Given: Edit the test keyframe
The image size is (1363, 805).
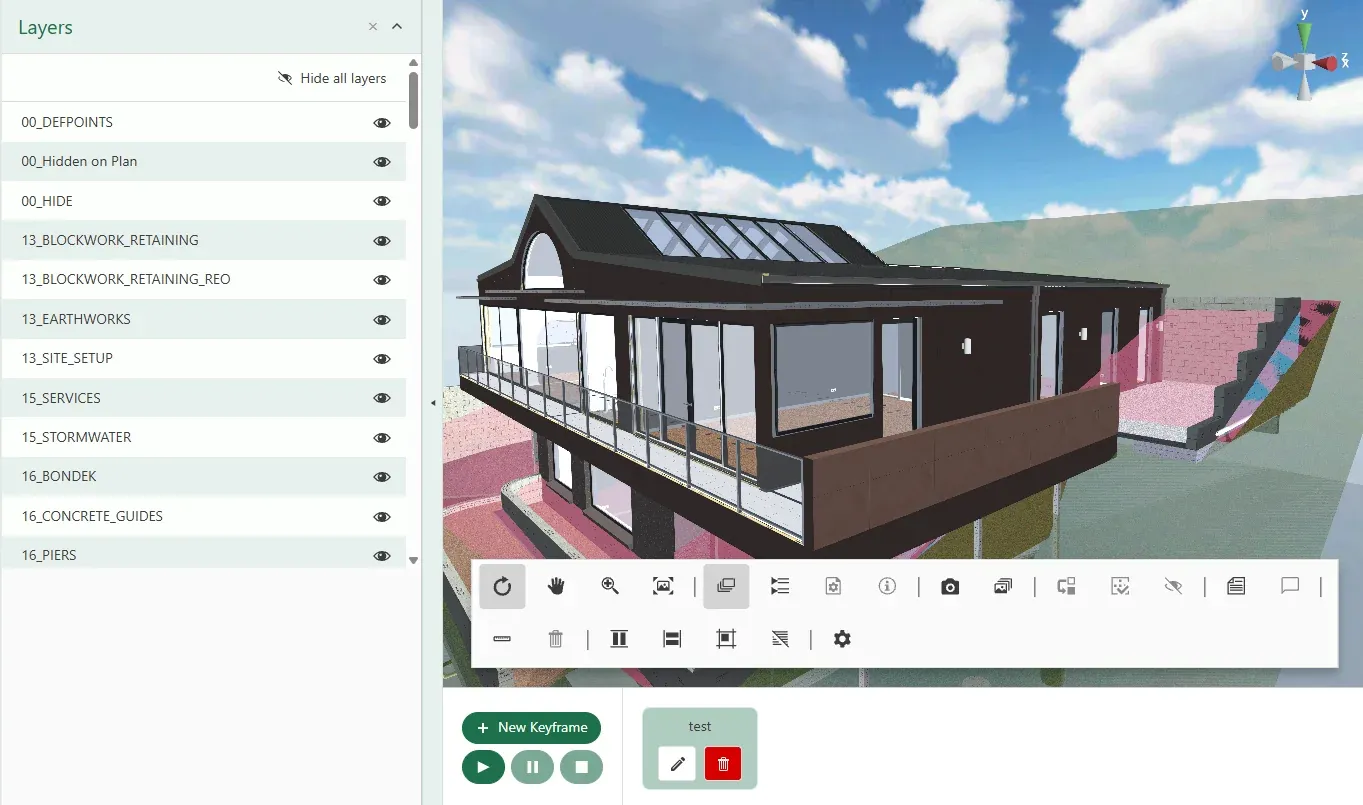Looking at the screenshot, I should pos(677,764).
